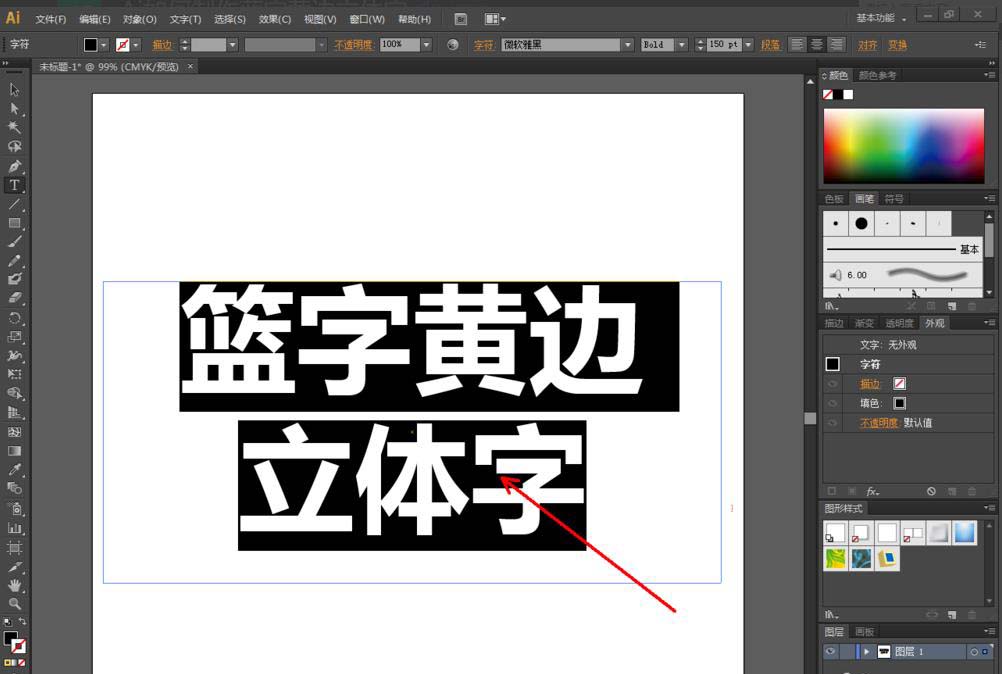Select the Scale tool
Image resolution: width=1002 pixels, height=674 pixels.
pyautogui.click(x=14, y=337)
